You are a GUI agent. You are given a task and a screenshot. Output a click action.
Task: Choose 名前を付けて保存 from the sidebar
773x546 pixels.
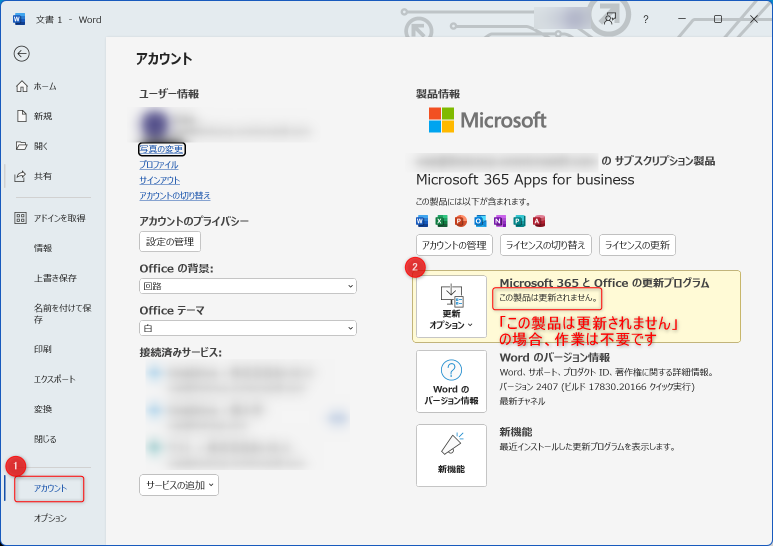63,313
